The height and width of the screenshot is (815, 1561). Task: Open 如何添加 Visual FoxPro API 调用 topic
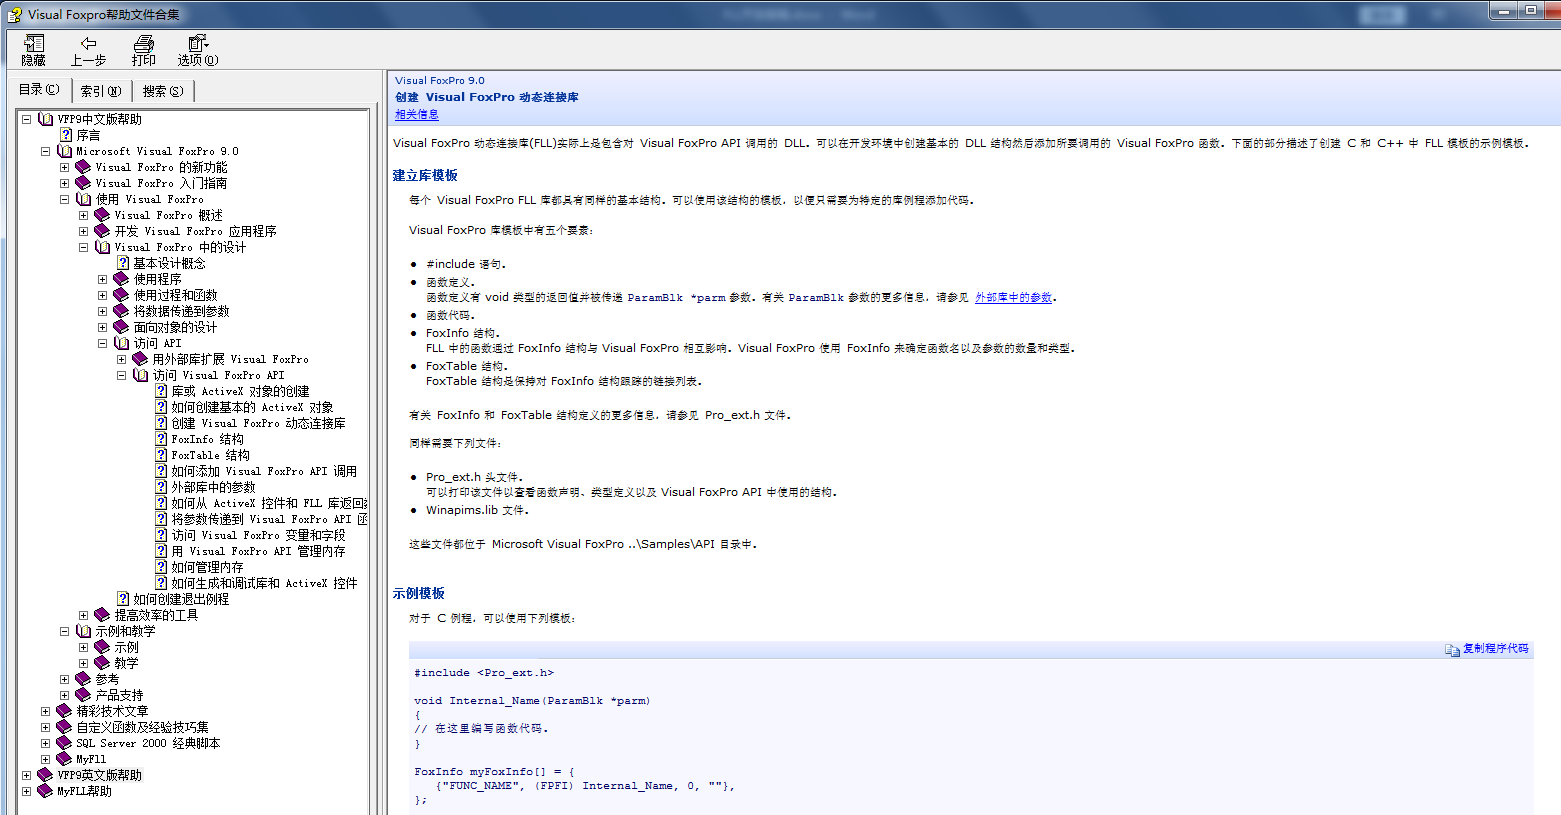[264, 471]
